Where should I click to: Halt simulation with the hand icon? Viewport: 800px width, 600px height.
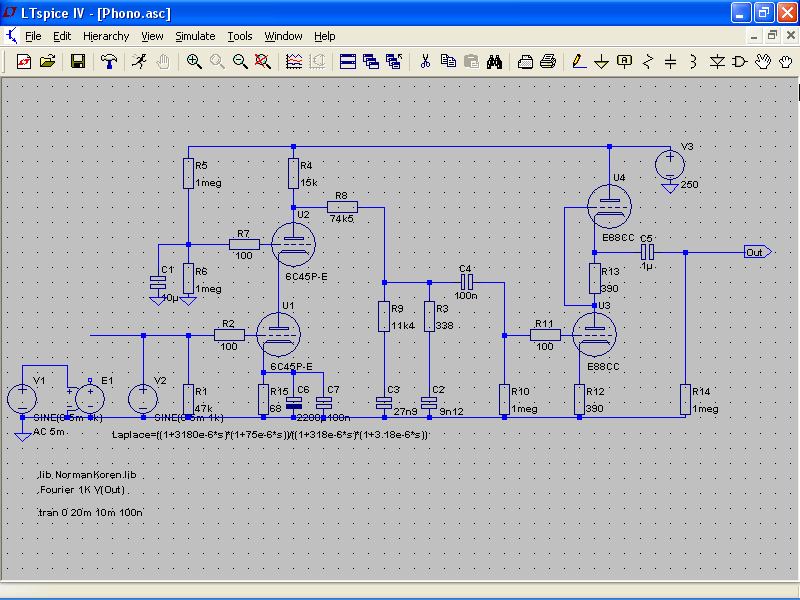pyautogui.click(x=163, y=62)
